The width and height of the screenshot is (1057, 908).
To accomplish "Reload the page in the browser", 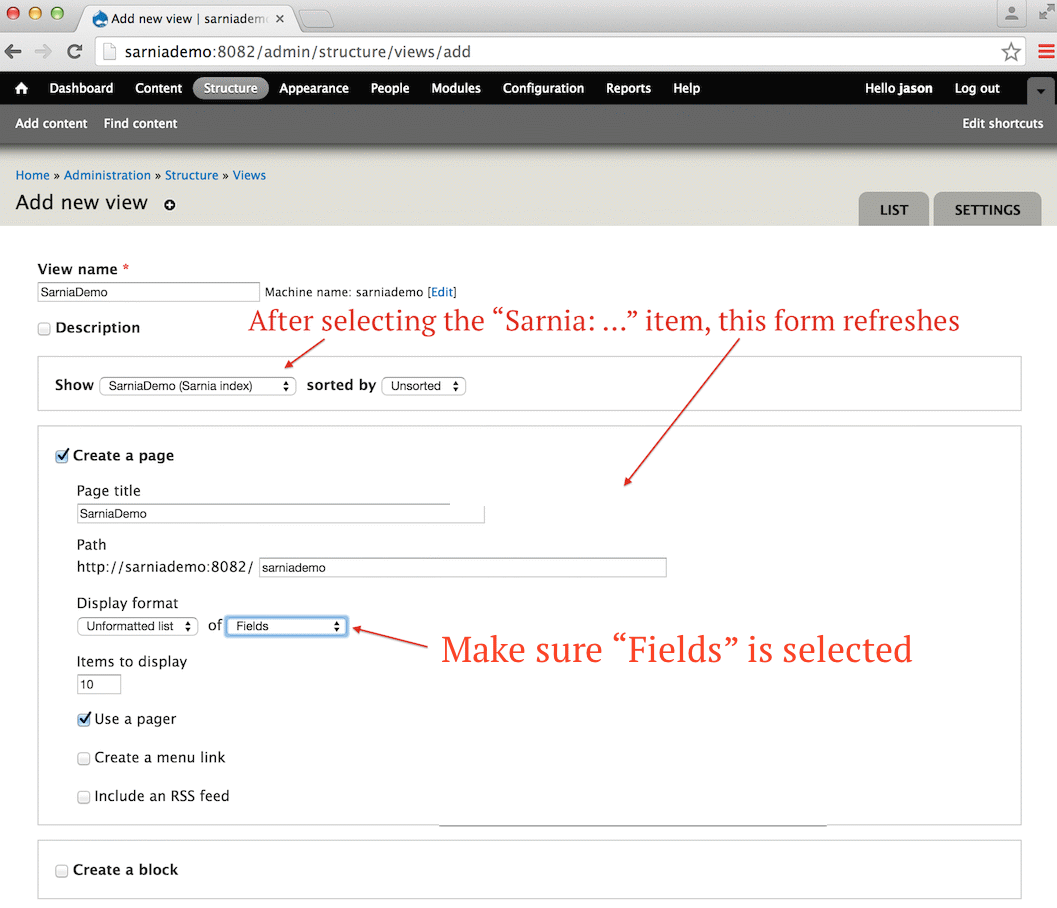I will pyautogui.click(x=74, y=52).
